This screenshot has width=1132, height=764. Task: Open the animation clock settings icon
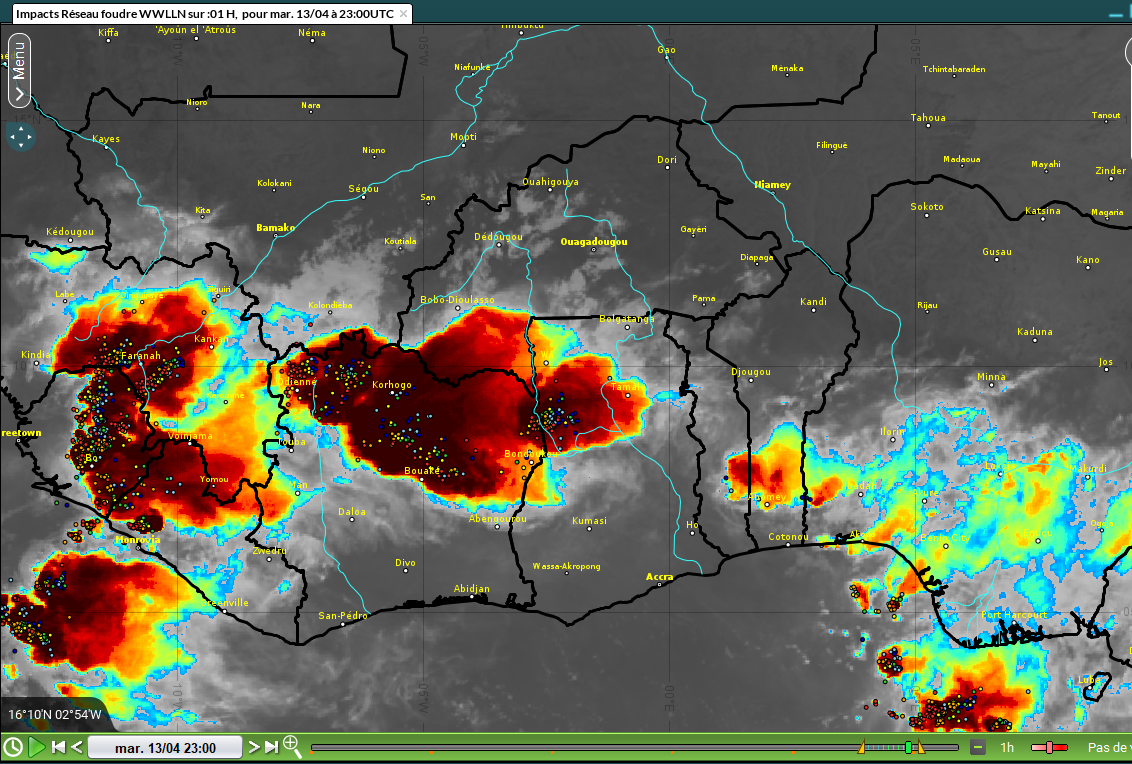click(x=12, y=747)
